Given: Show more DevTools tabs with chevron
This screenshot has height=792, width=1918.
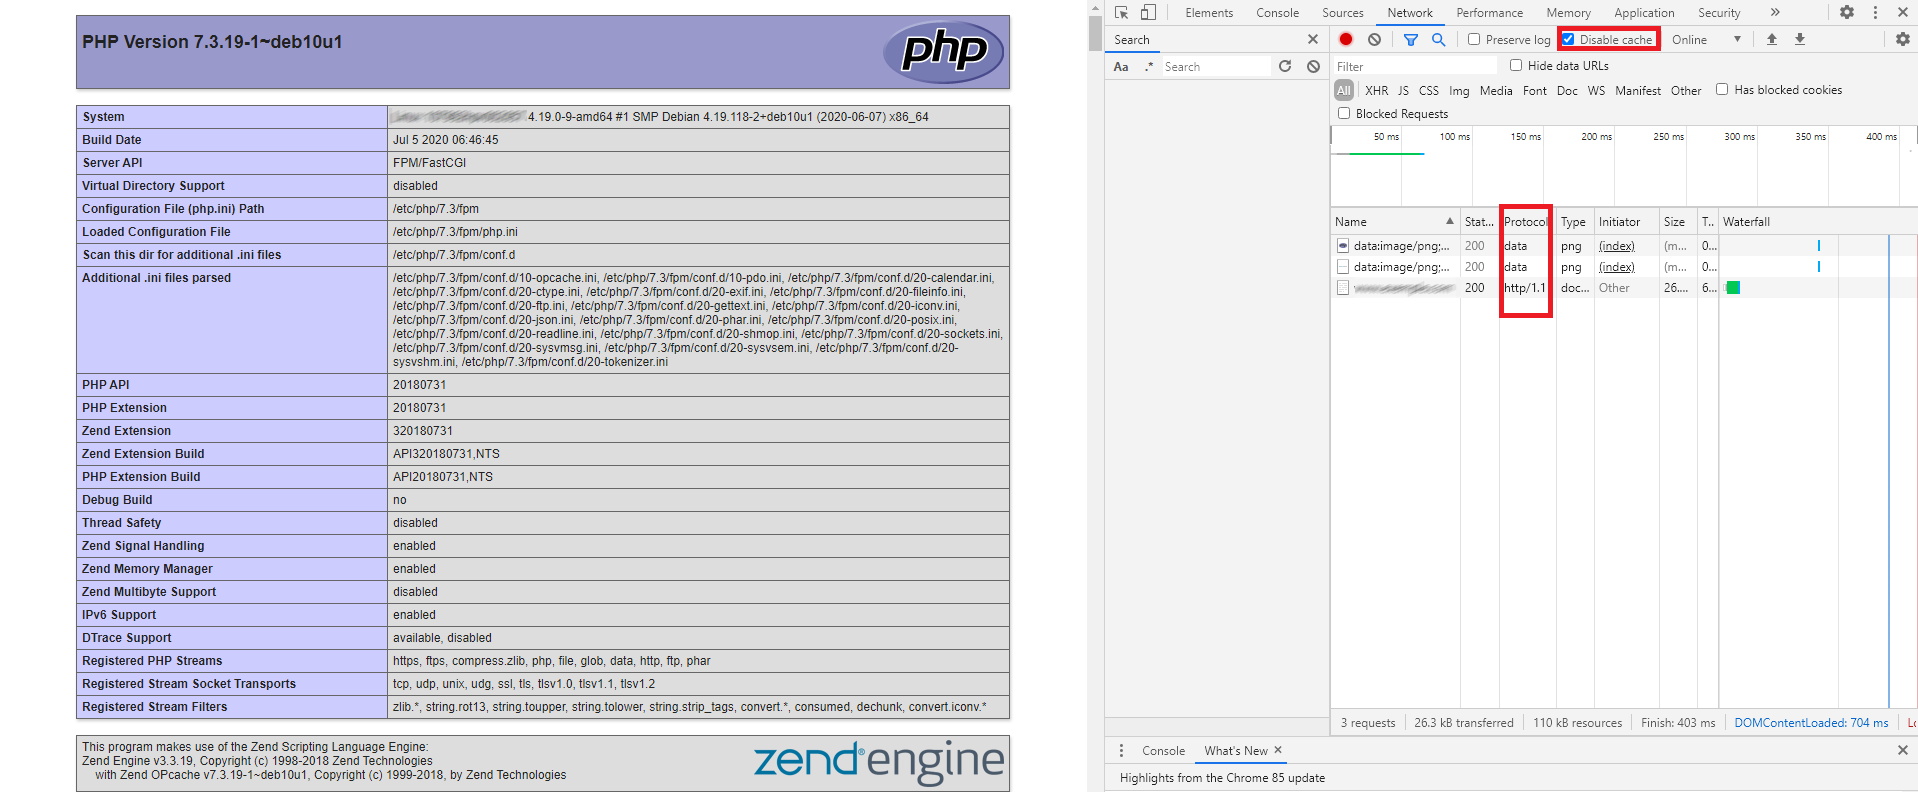Looking at the screenshot, I should pyautogui.click(x=1775, y=13).
